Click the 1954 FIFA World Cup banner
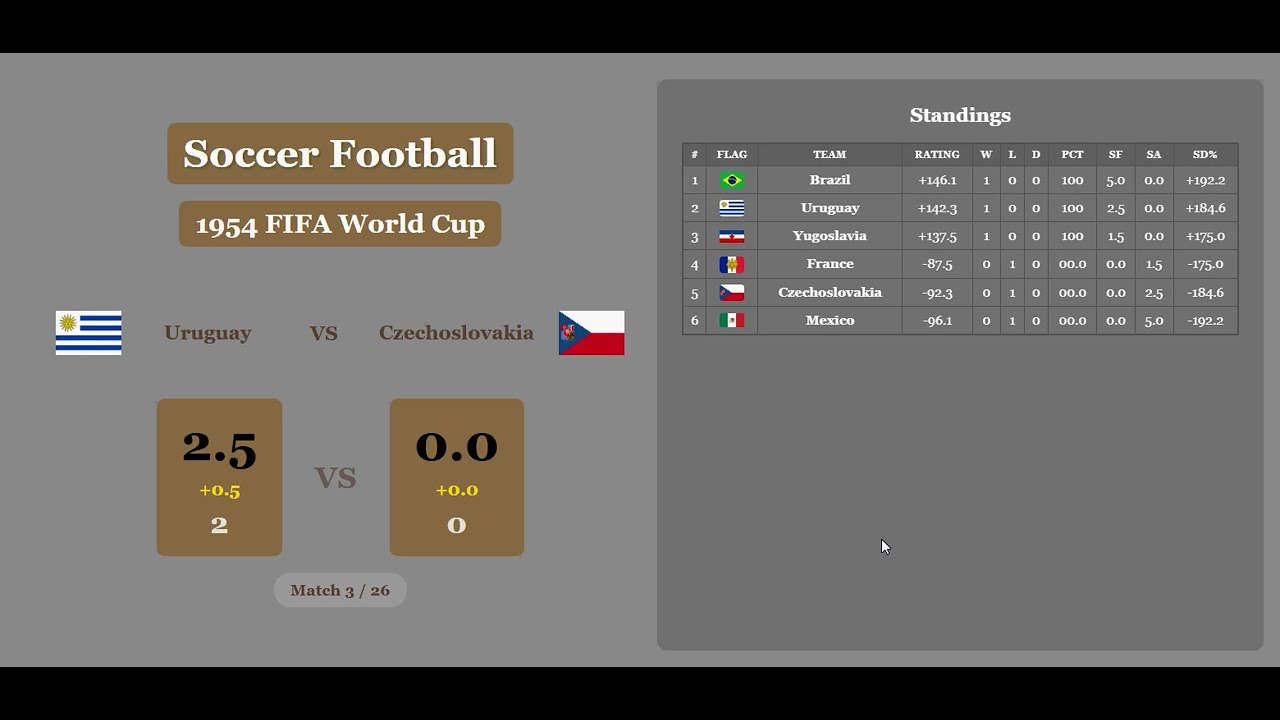This screenshot has height=720, width=1280. tap(340, 224)
